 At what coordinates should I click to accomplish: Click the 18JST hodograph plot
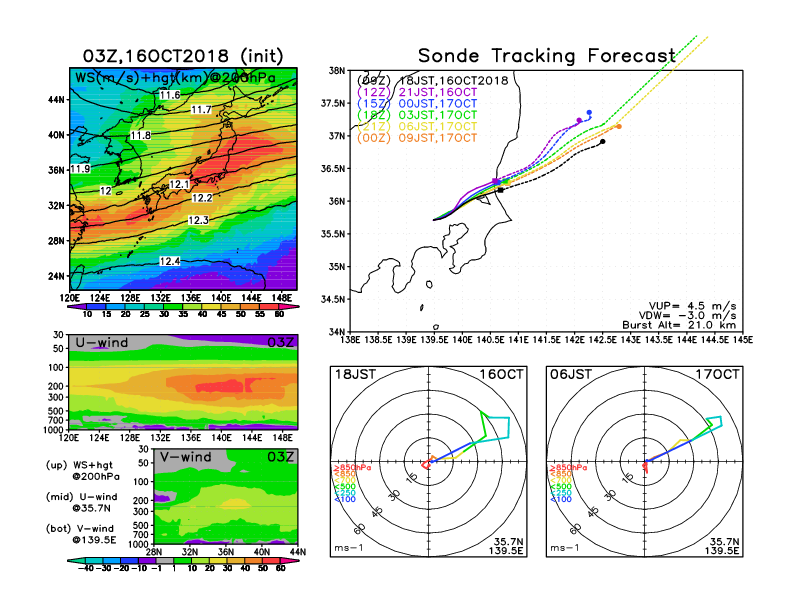pos(428,462)
